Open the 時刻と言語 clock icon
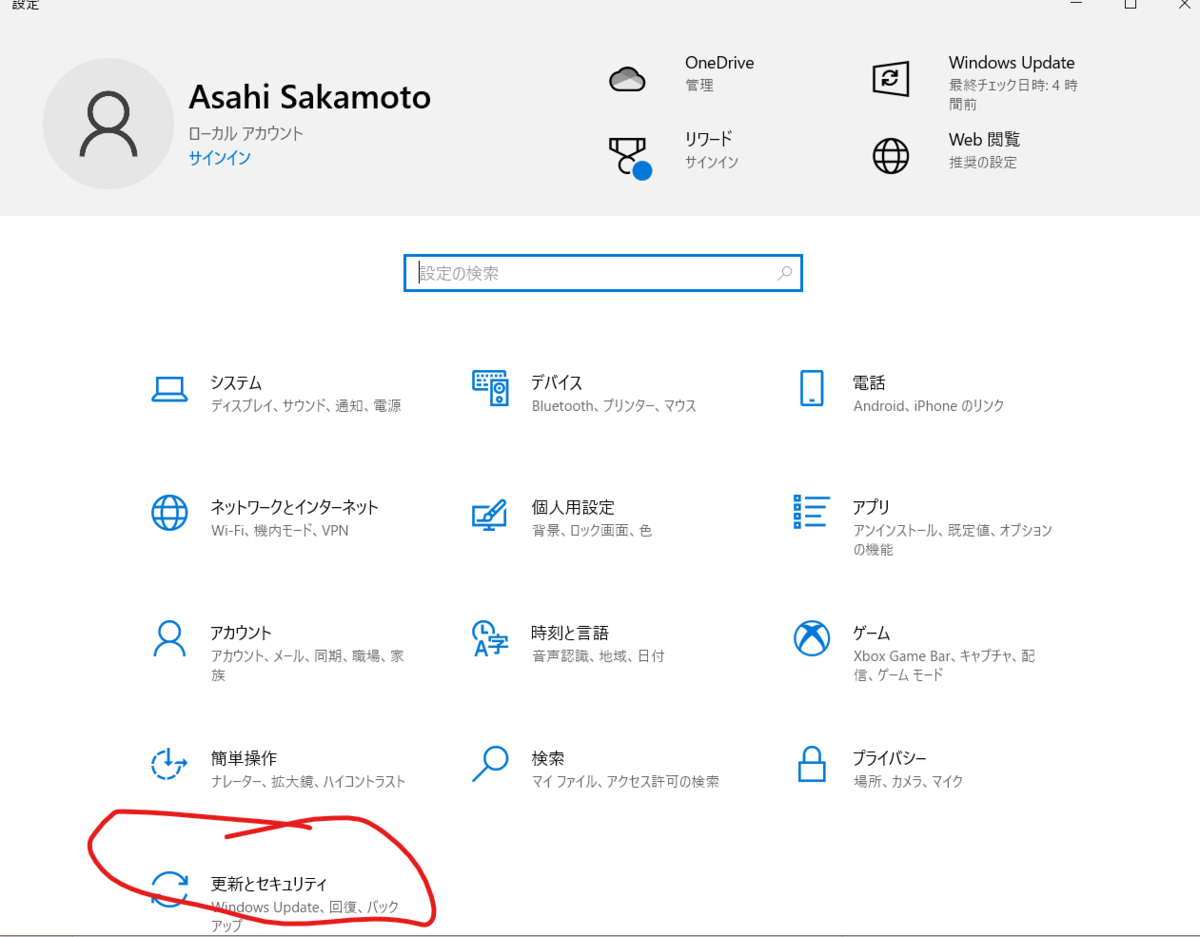This screenshot has width=1200, height=937. point(490,638)
